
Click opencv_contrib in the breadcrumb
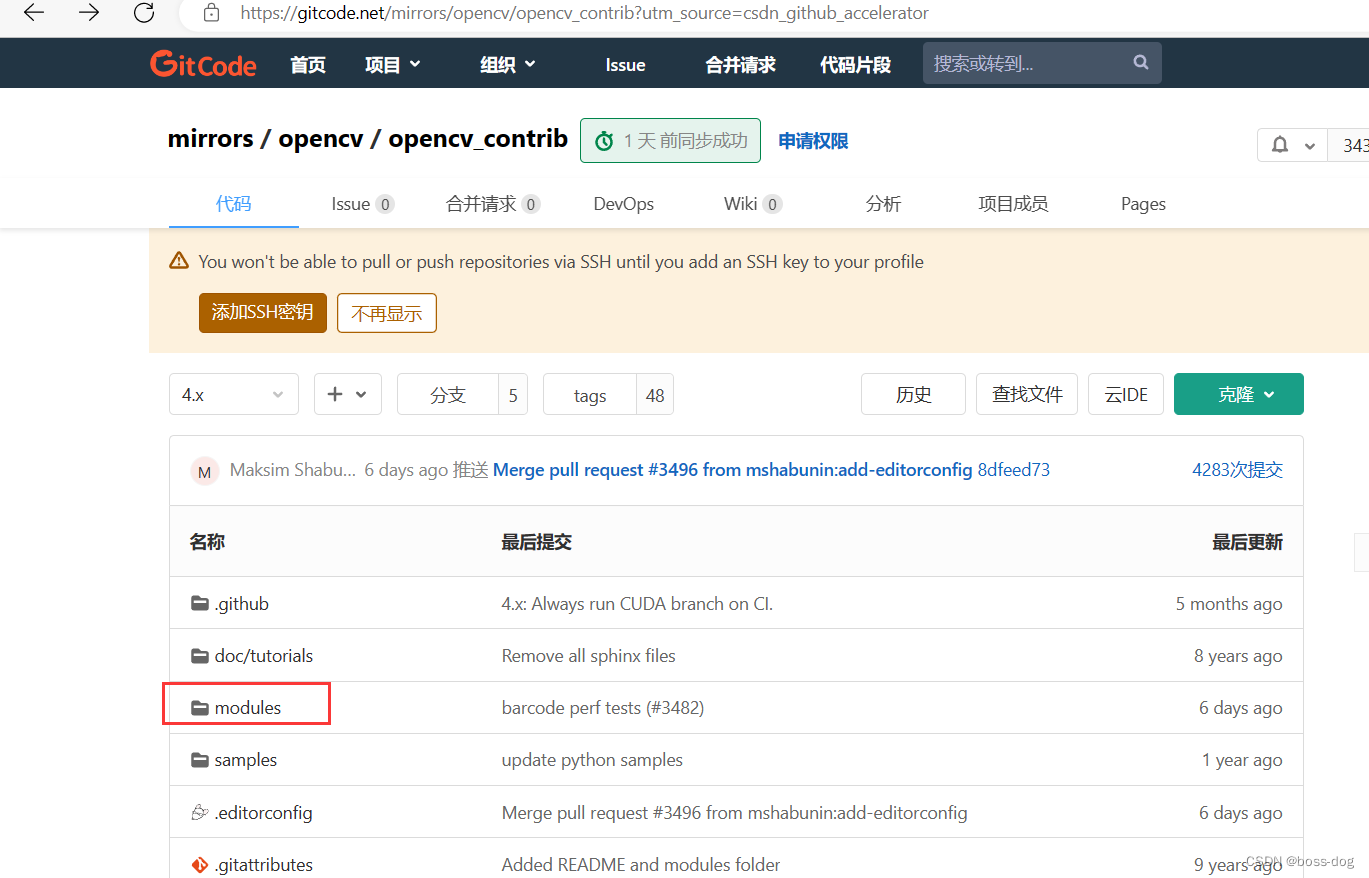tap(478, 139)
